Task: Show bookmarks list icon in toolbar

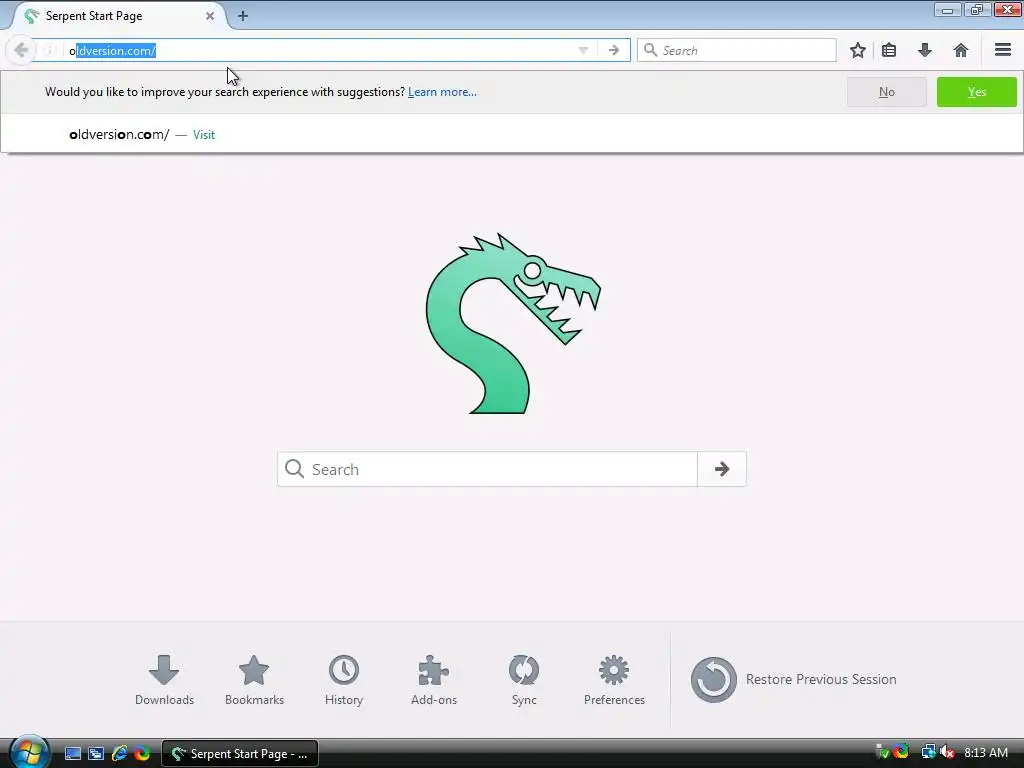Action: [889, 50]
